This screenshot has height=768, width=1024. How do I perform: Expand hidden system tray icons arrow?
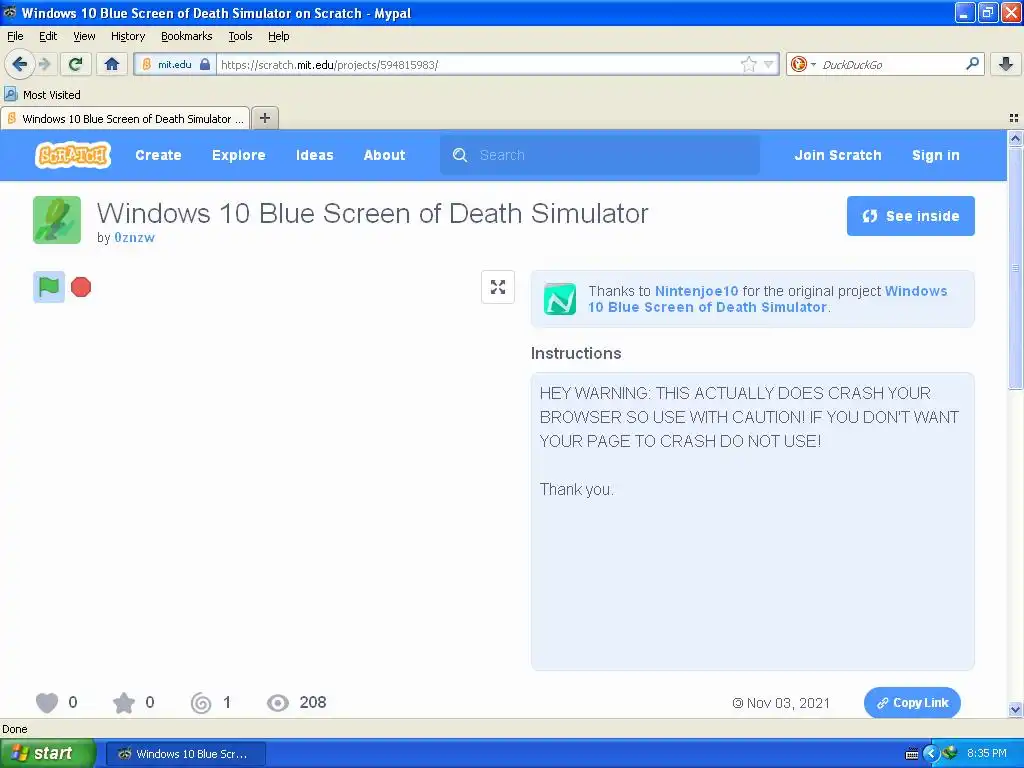(931, 754)
